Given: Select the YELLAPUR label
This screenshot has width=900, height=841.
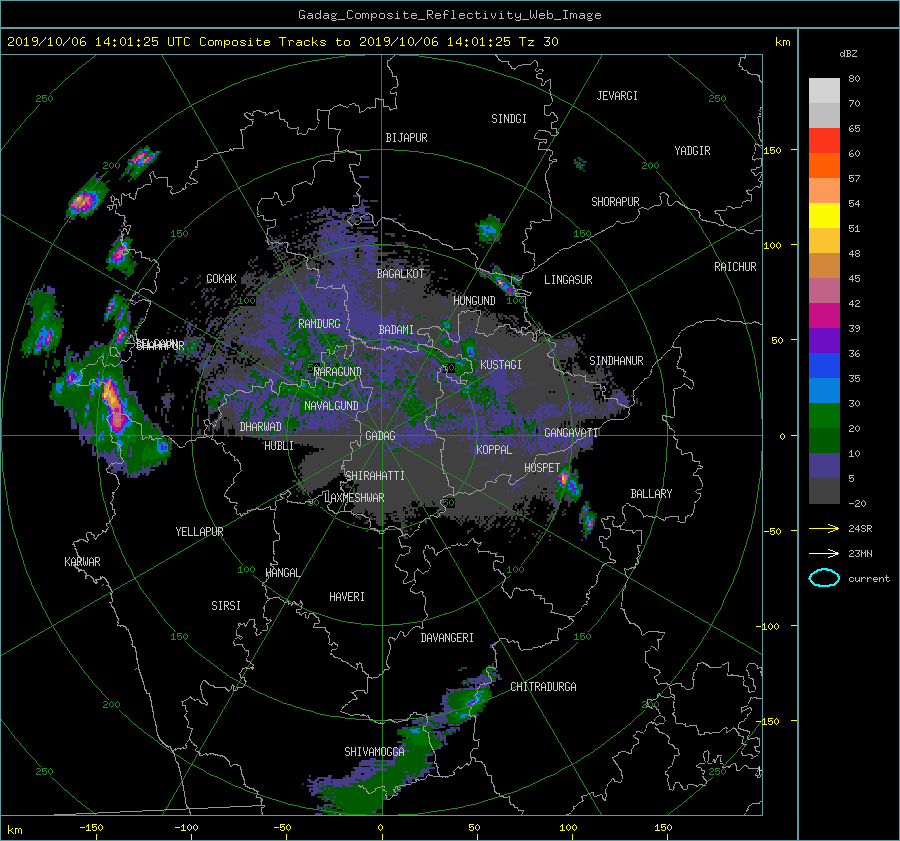Looking at the screenshot, I should pyautogui.click(x=199, y=532).
